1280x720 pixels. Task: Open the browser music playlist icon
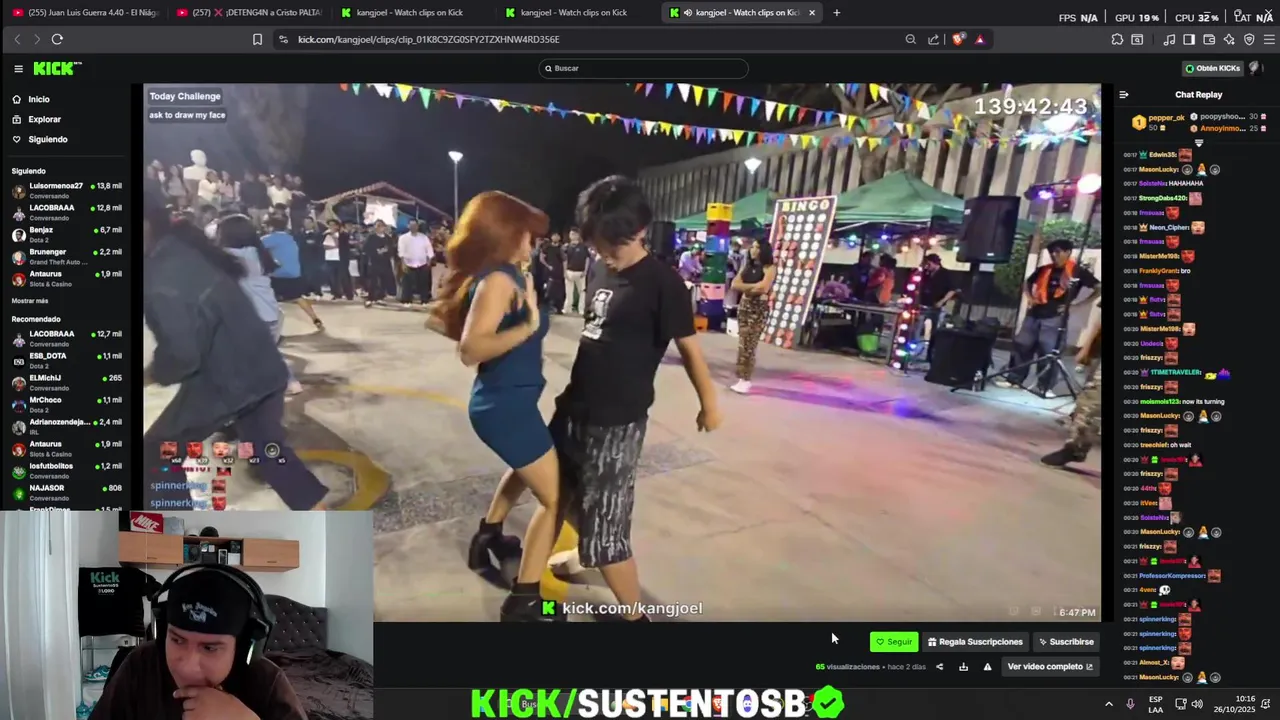pyautogui.click(x=1169, y=39)
